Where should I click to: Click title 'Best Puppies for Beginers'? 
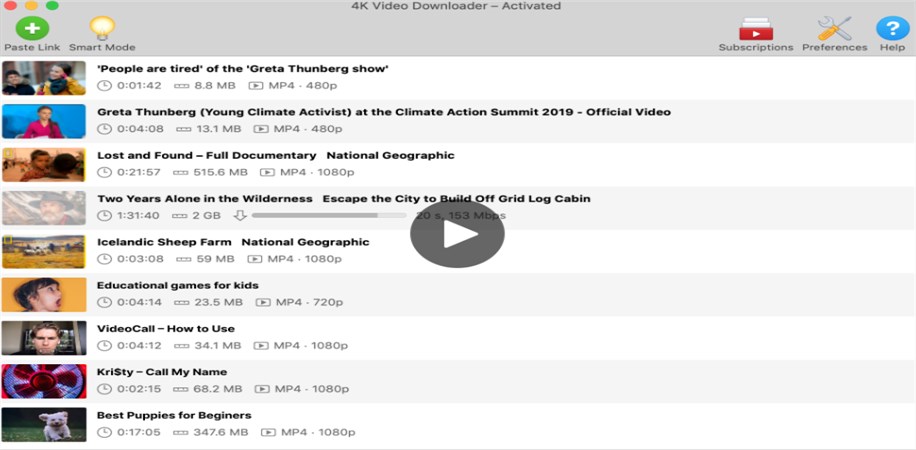click(174, 416)
